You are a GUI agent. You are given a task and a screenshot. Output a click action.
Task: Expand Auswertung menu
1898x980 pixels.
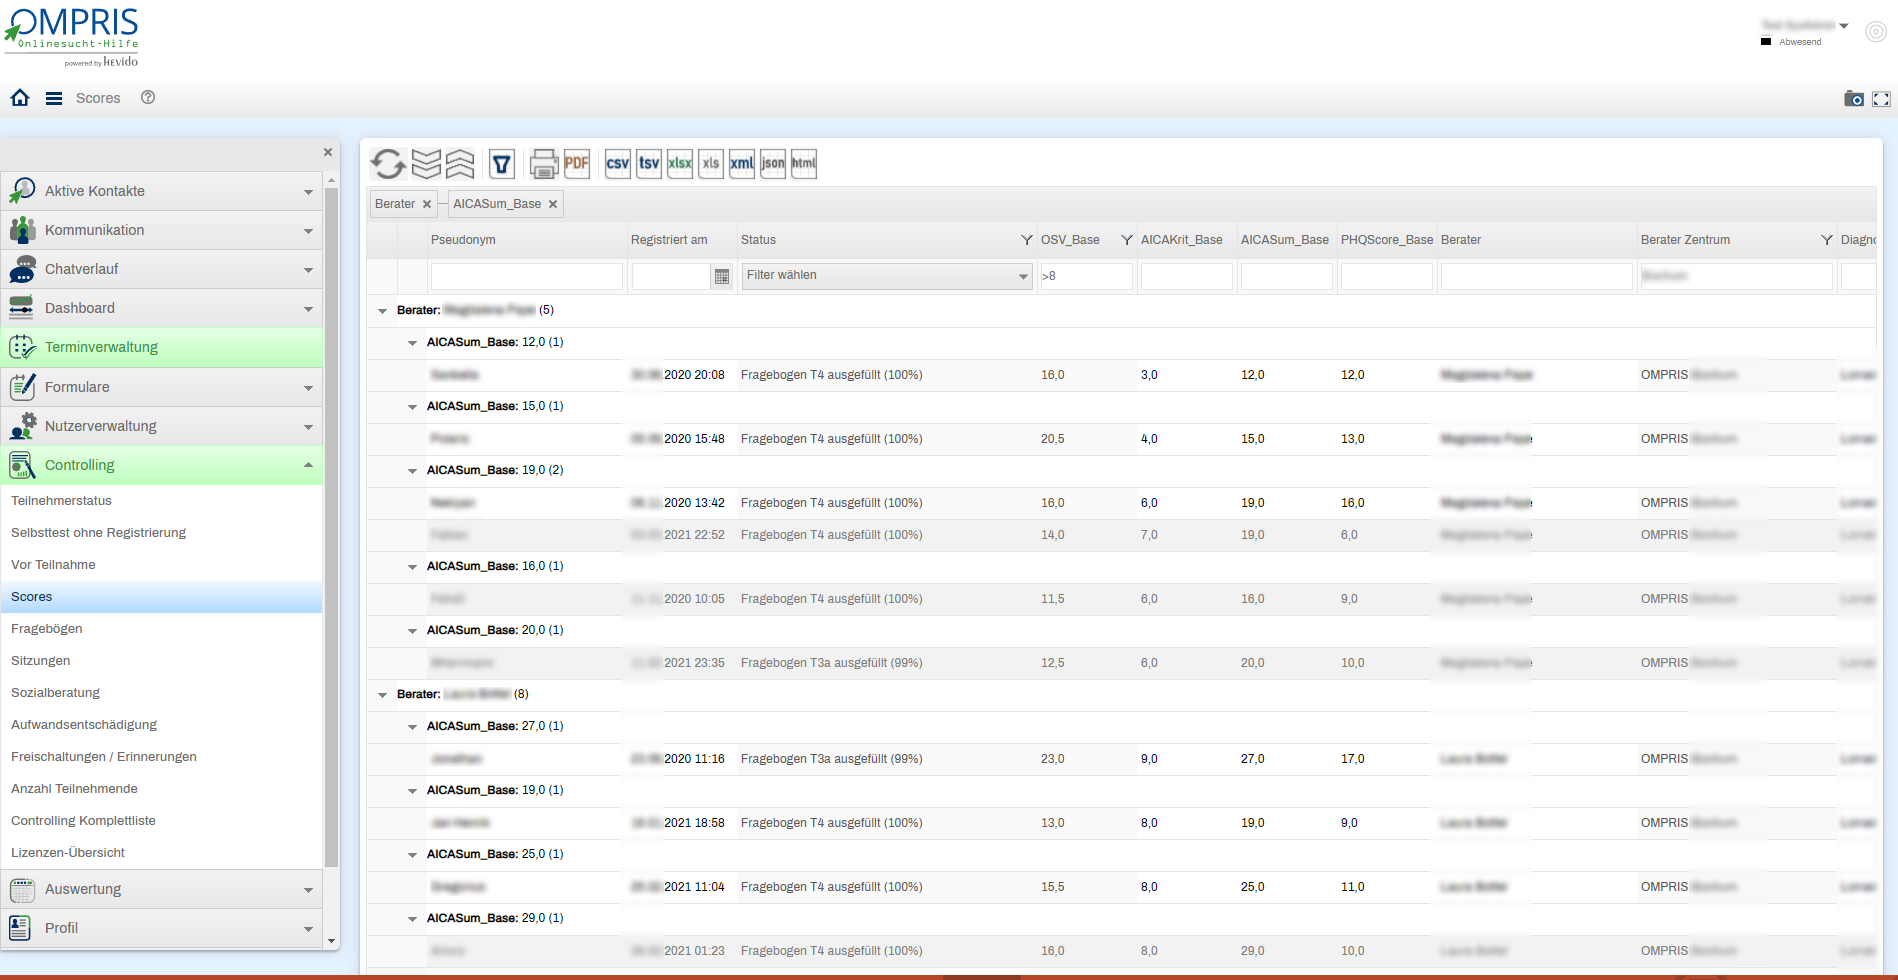click(162, 889)
